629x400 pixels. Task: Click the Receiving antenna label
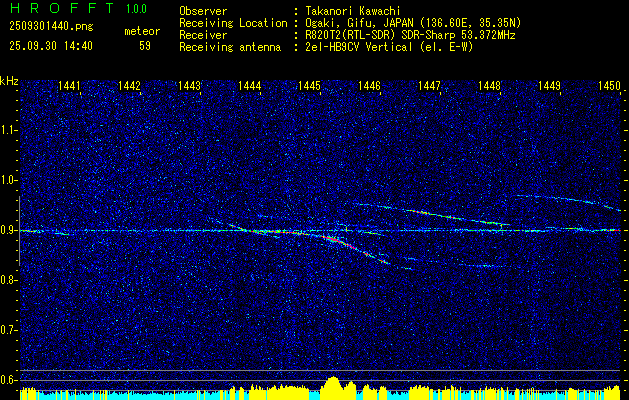[230, 47]
